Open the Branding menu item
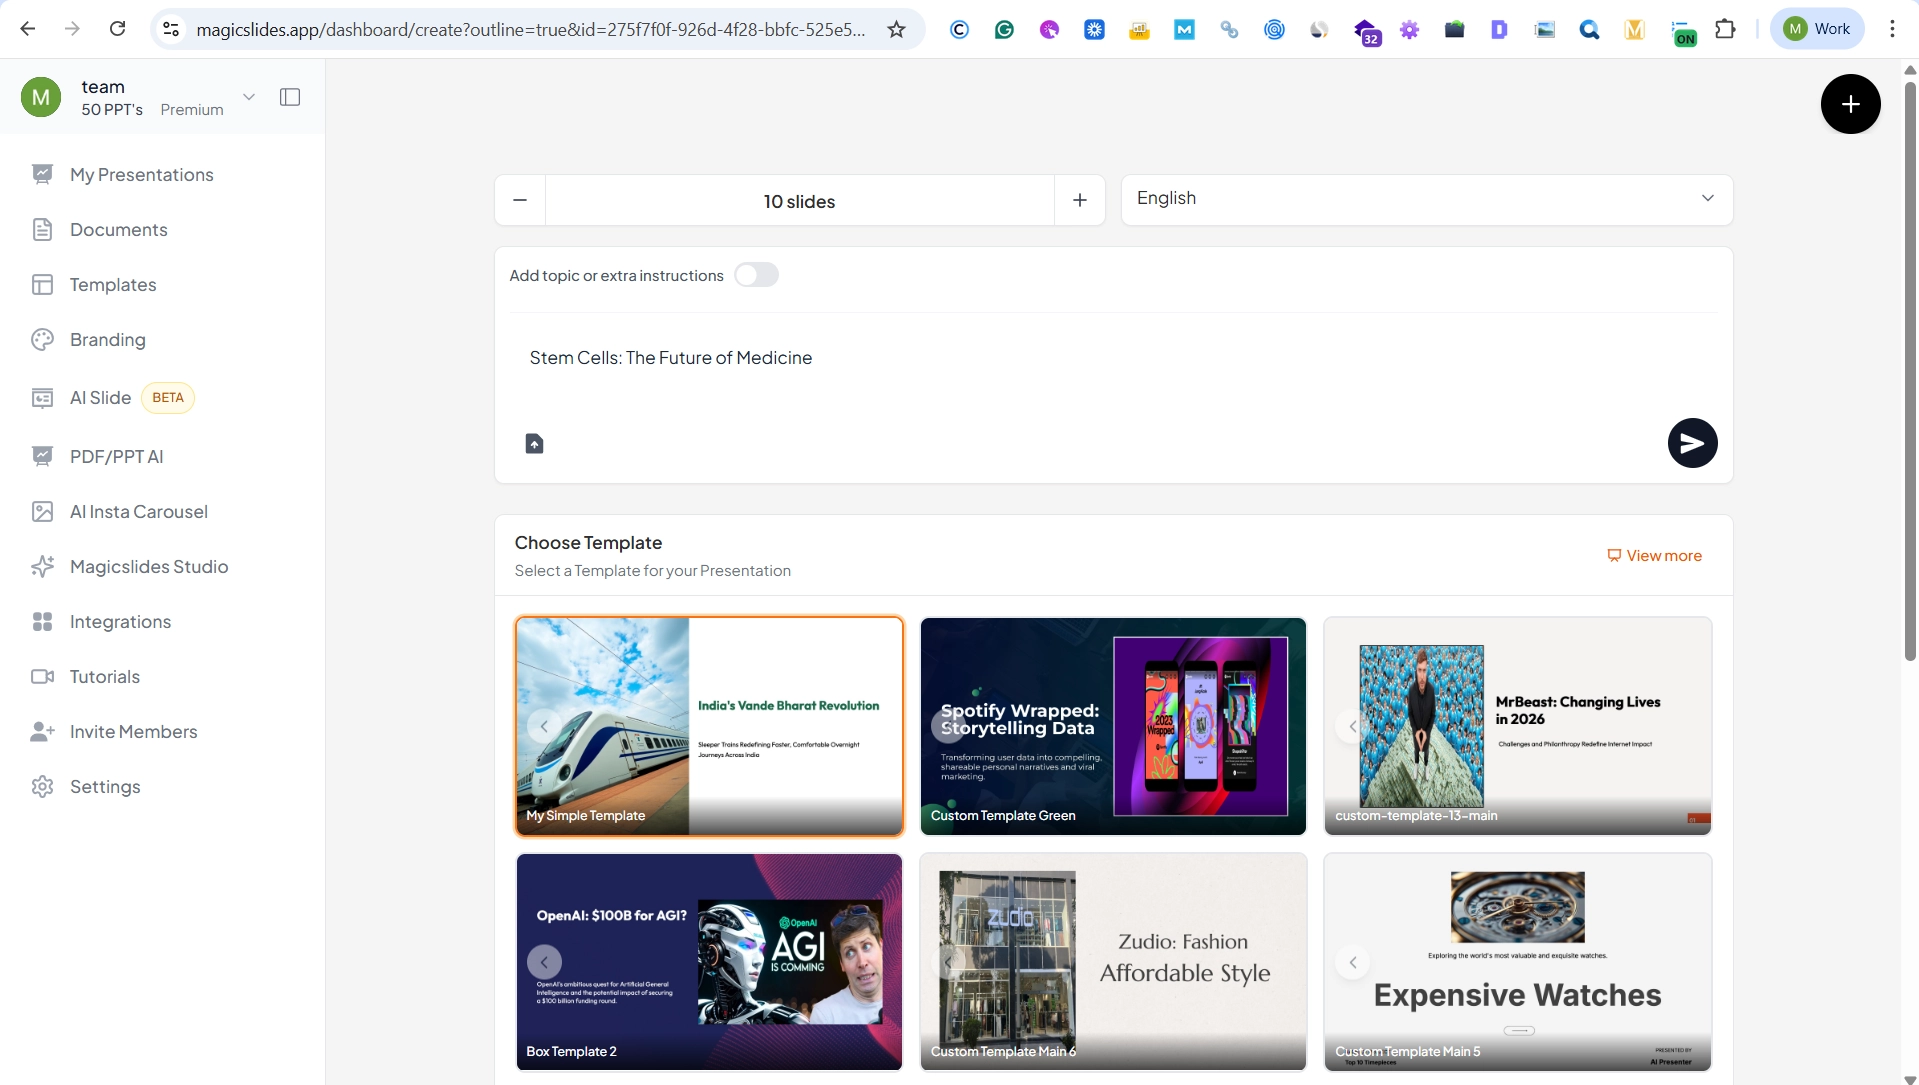This screenshot has height=1085, width=1919. [x=107, y=340]
